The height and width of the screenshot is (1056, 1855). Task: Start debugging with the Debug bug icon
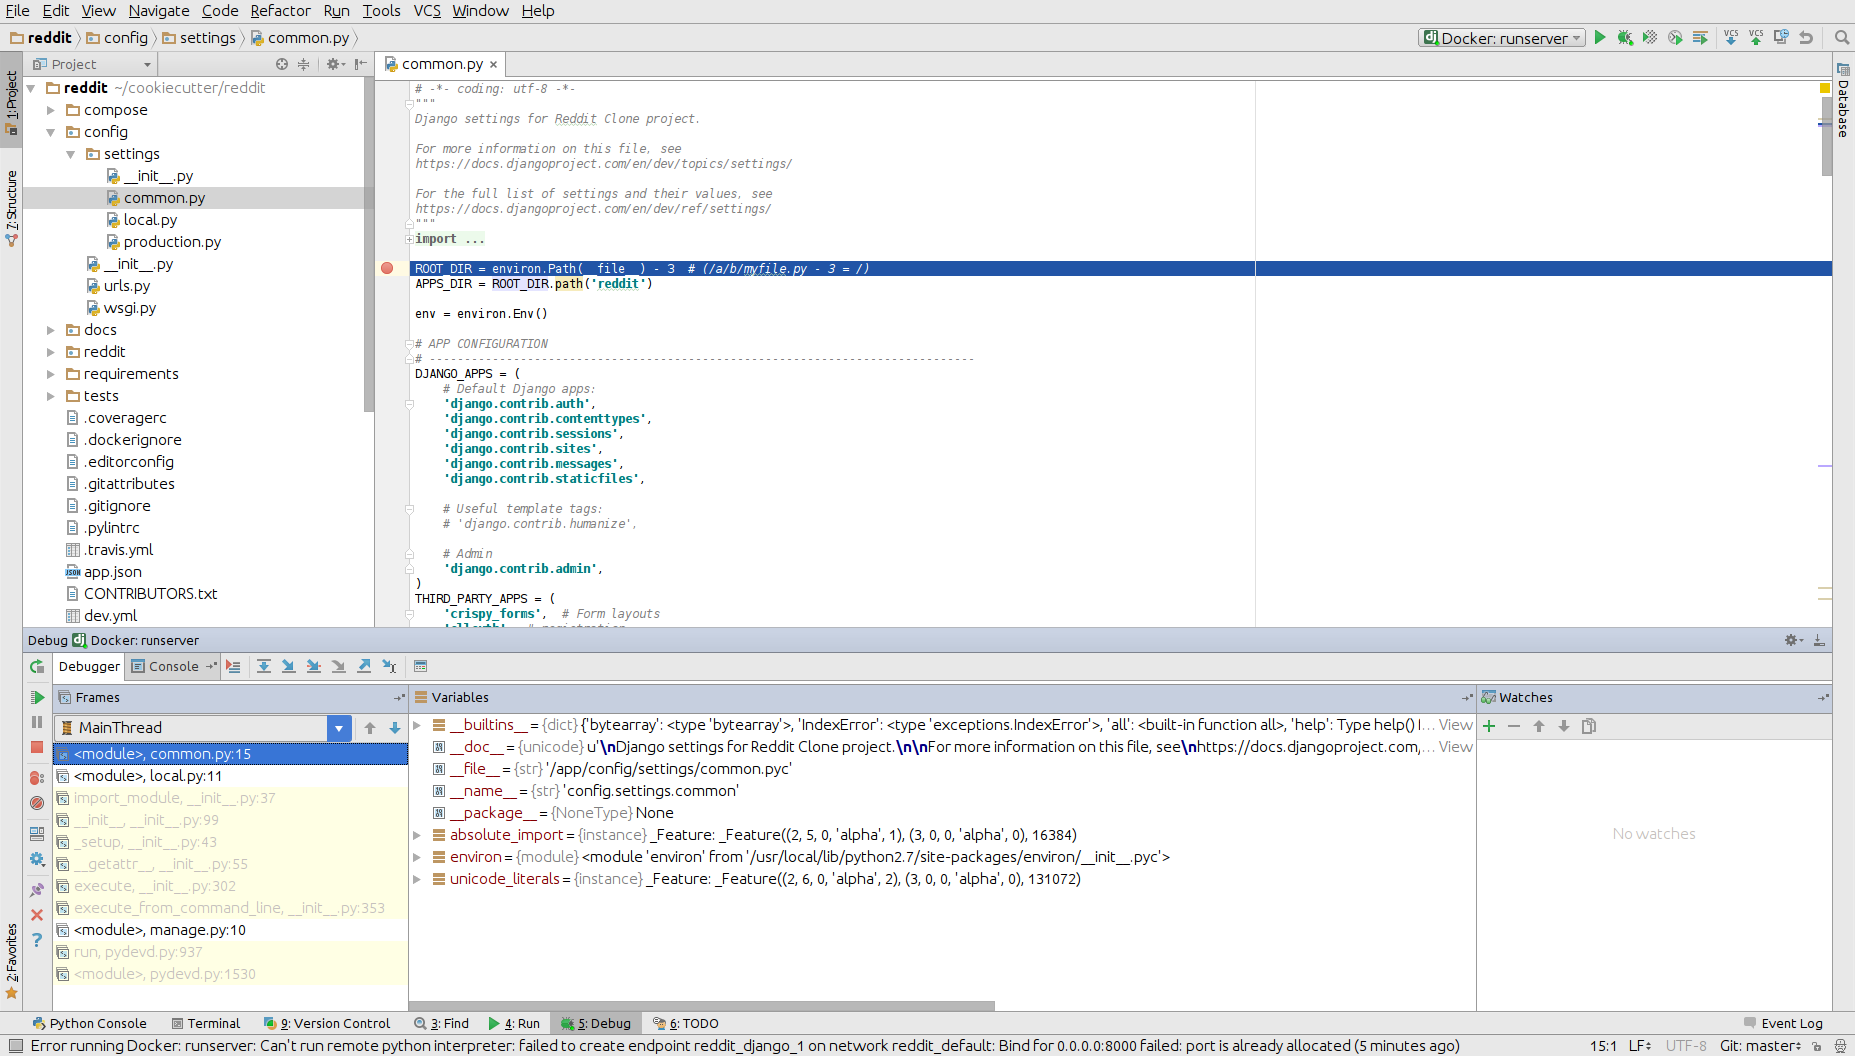coord(1624,37)
